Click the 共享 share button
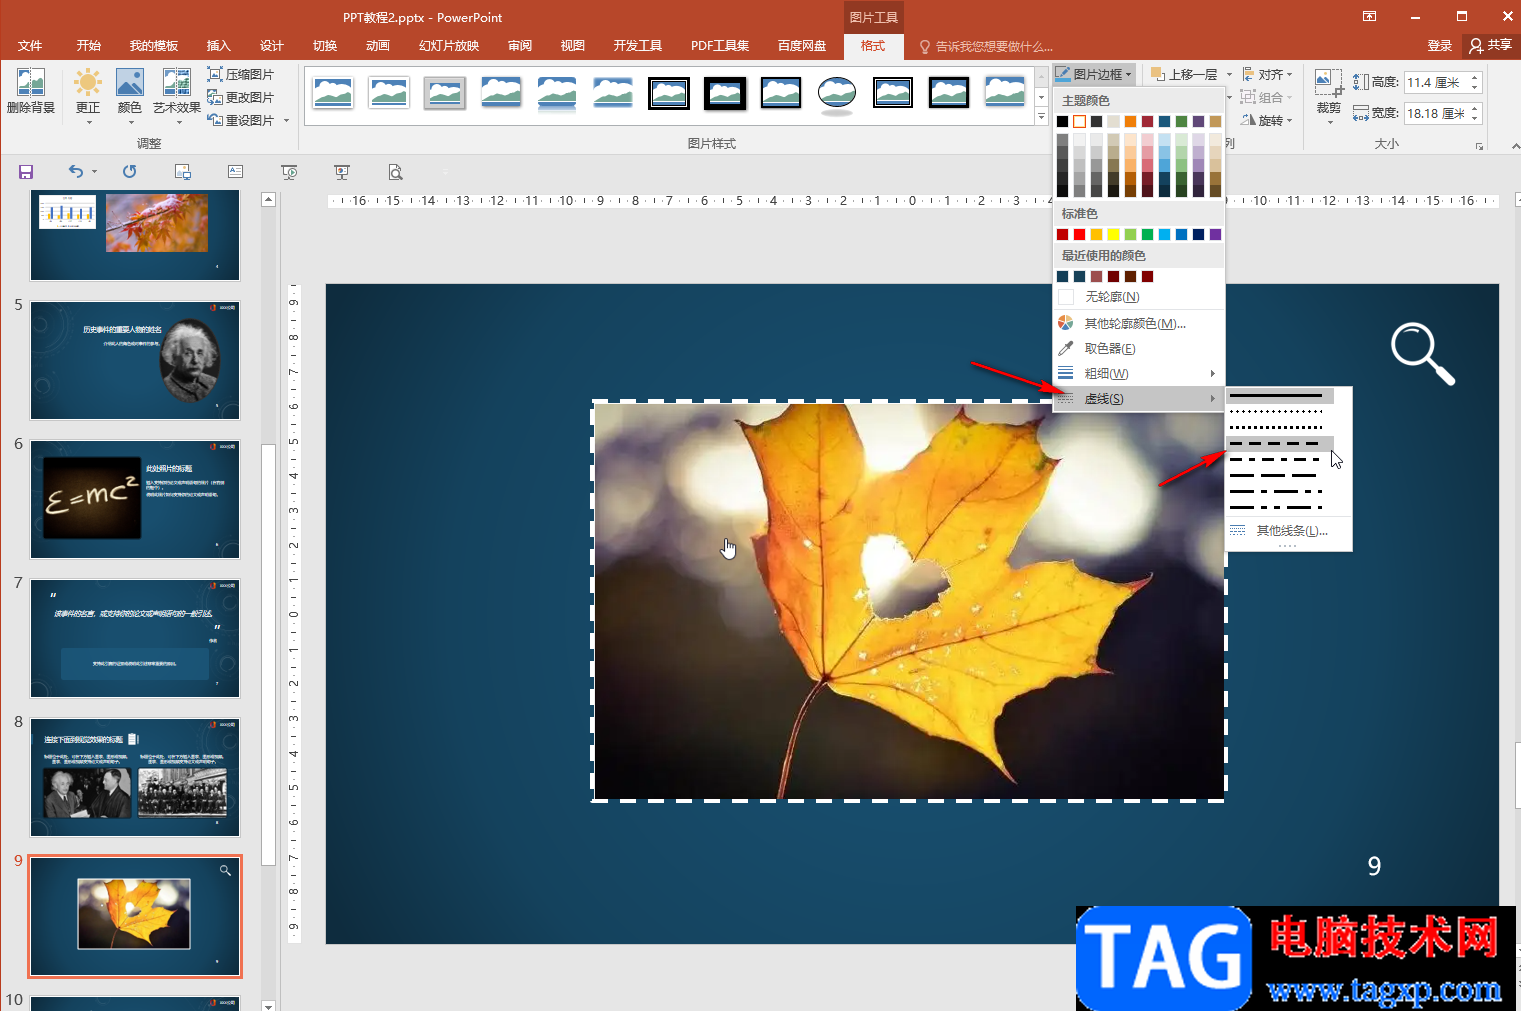 1490,45
